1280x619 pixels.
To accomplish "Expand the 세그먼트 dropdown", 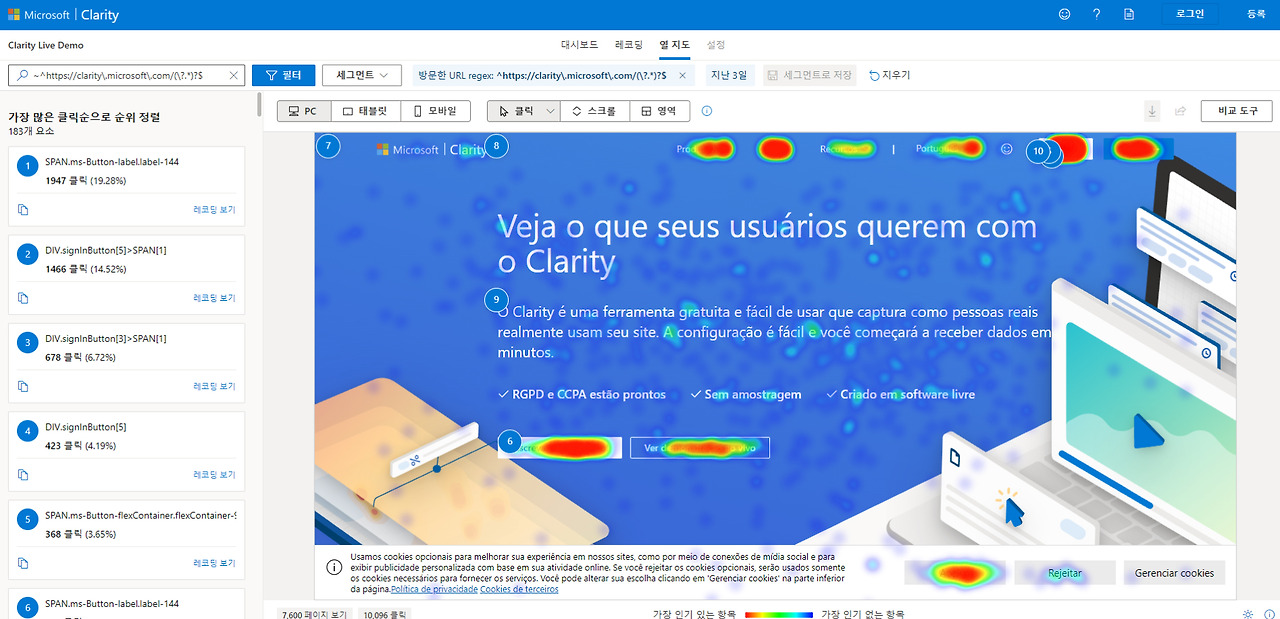I will tap(362, 75).
